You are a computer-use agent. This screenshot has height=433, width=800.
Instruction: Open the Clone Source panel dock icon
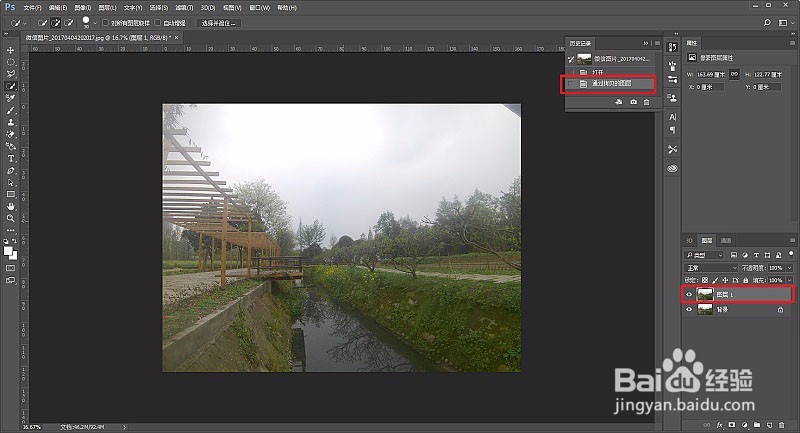point(672,98)
